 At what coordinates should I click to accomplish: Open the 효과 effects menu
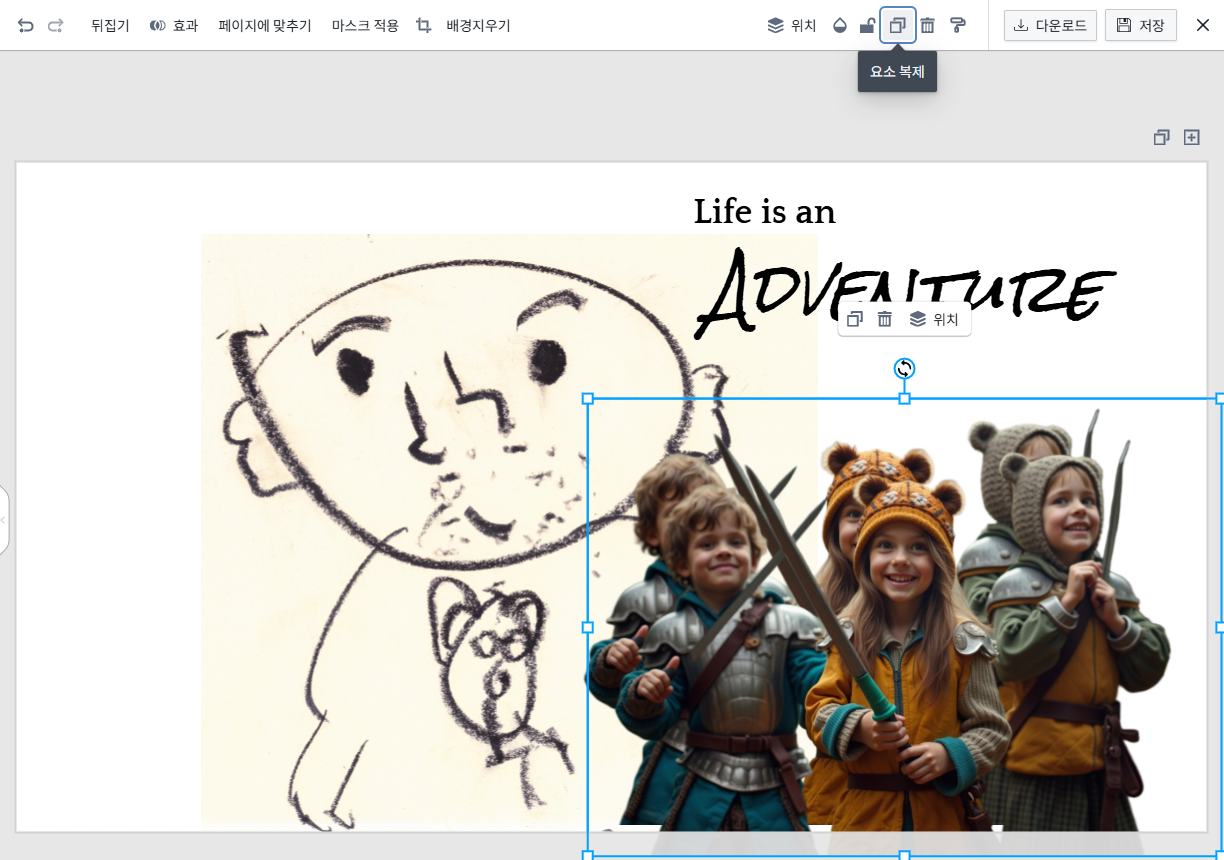coord(174,25)
